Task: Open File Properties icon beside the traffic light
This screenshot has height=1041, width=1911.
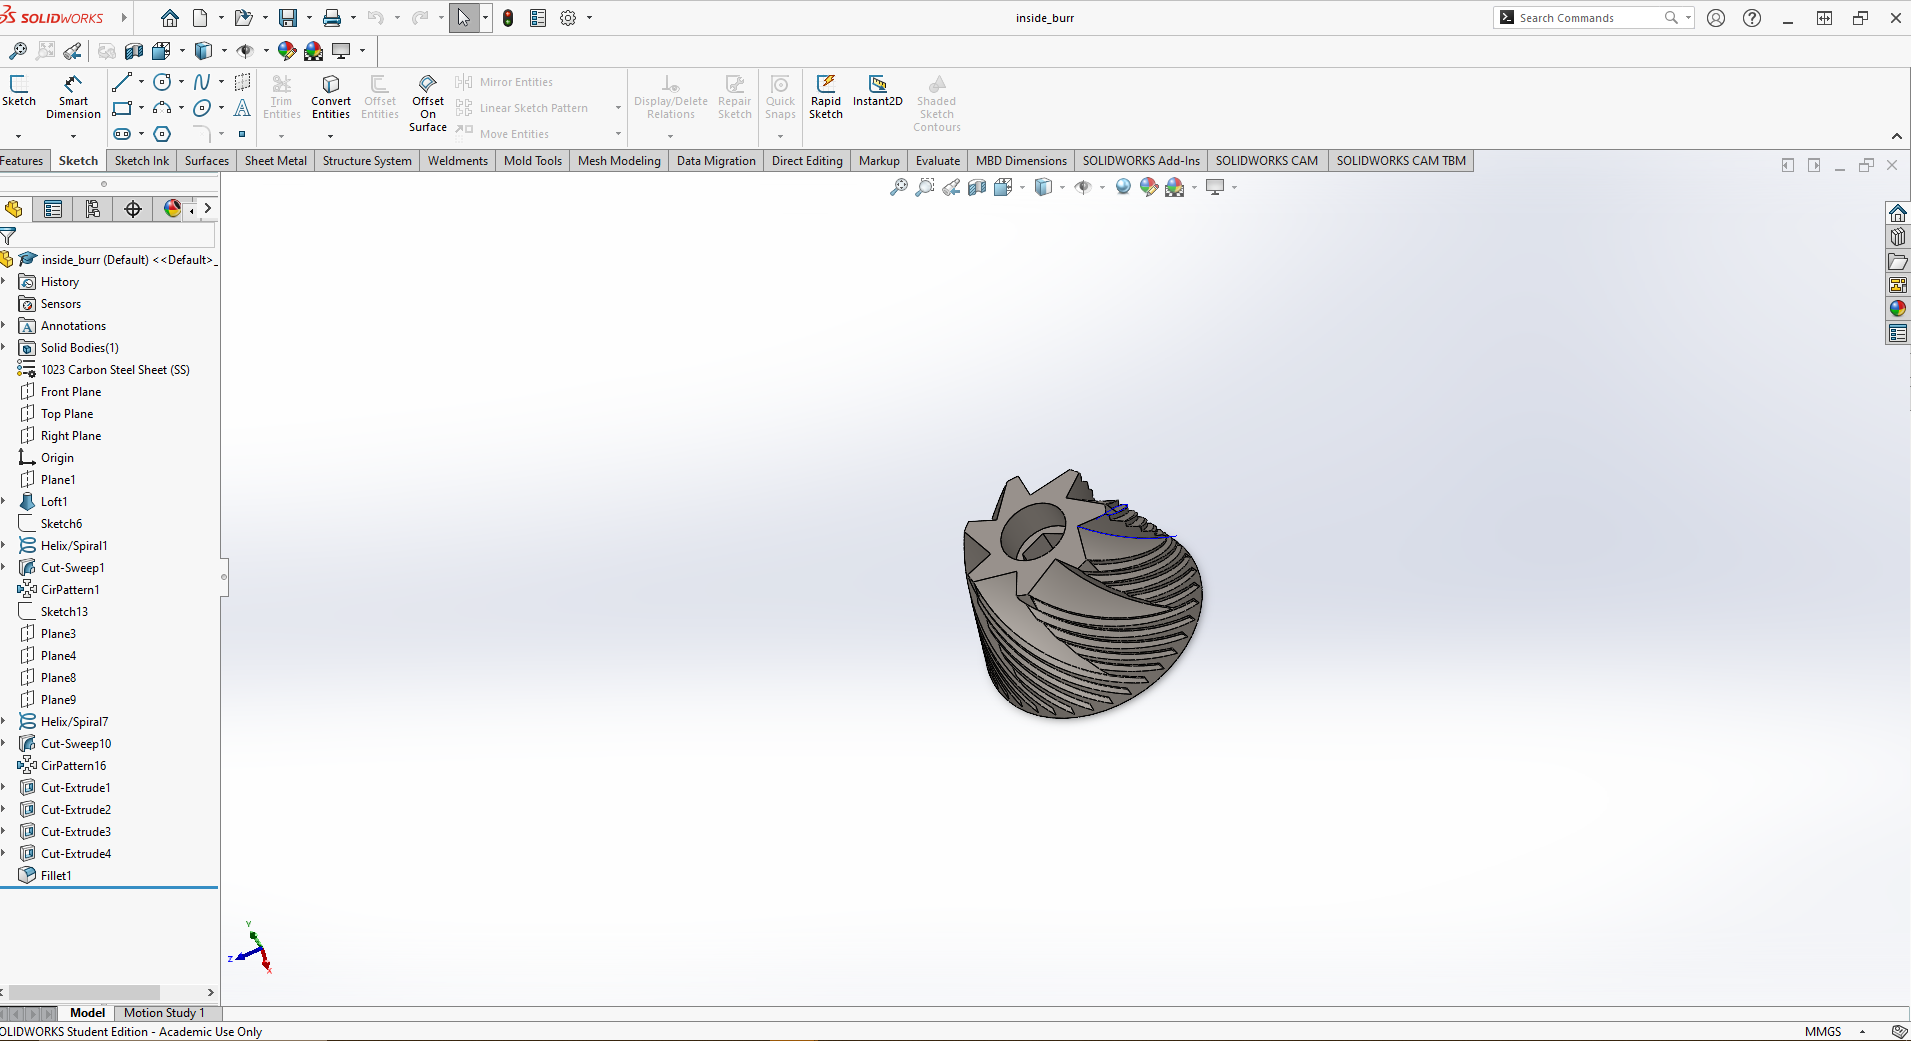Action: point(538,18)
